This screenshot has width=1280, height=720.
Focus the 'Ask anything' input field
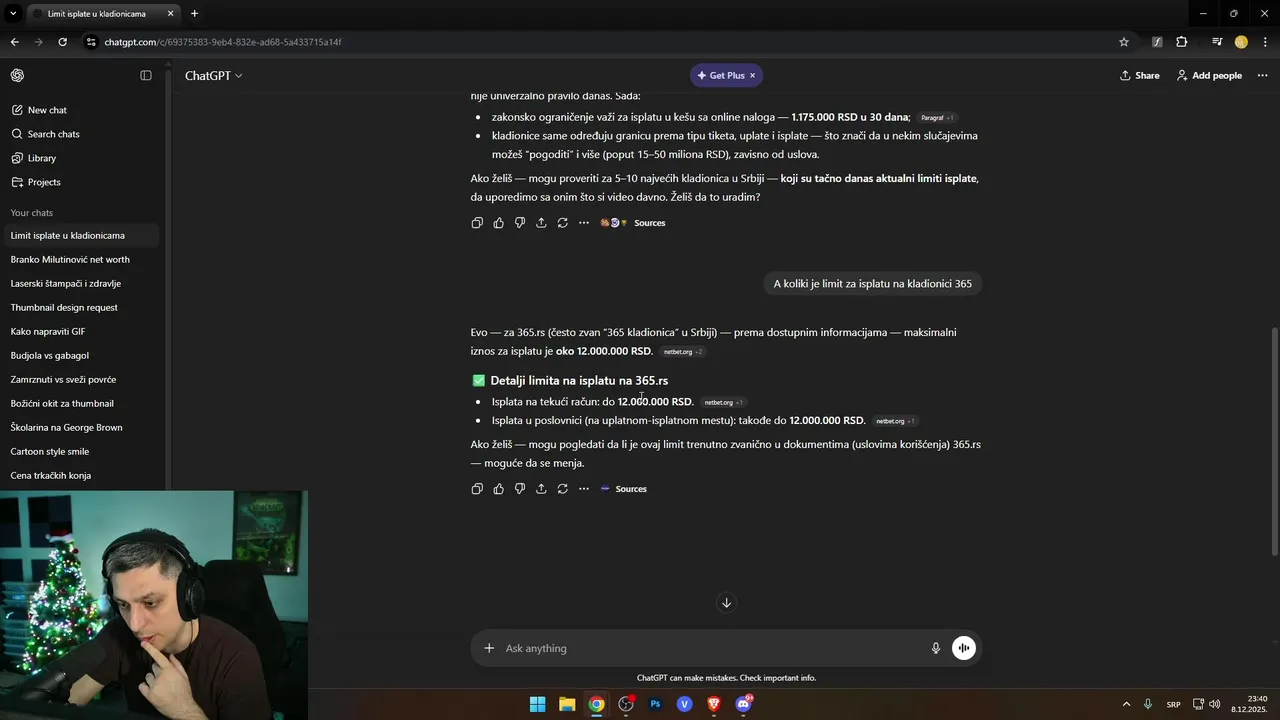[x=710, y=648]
